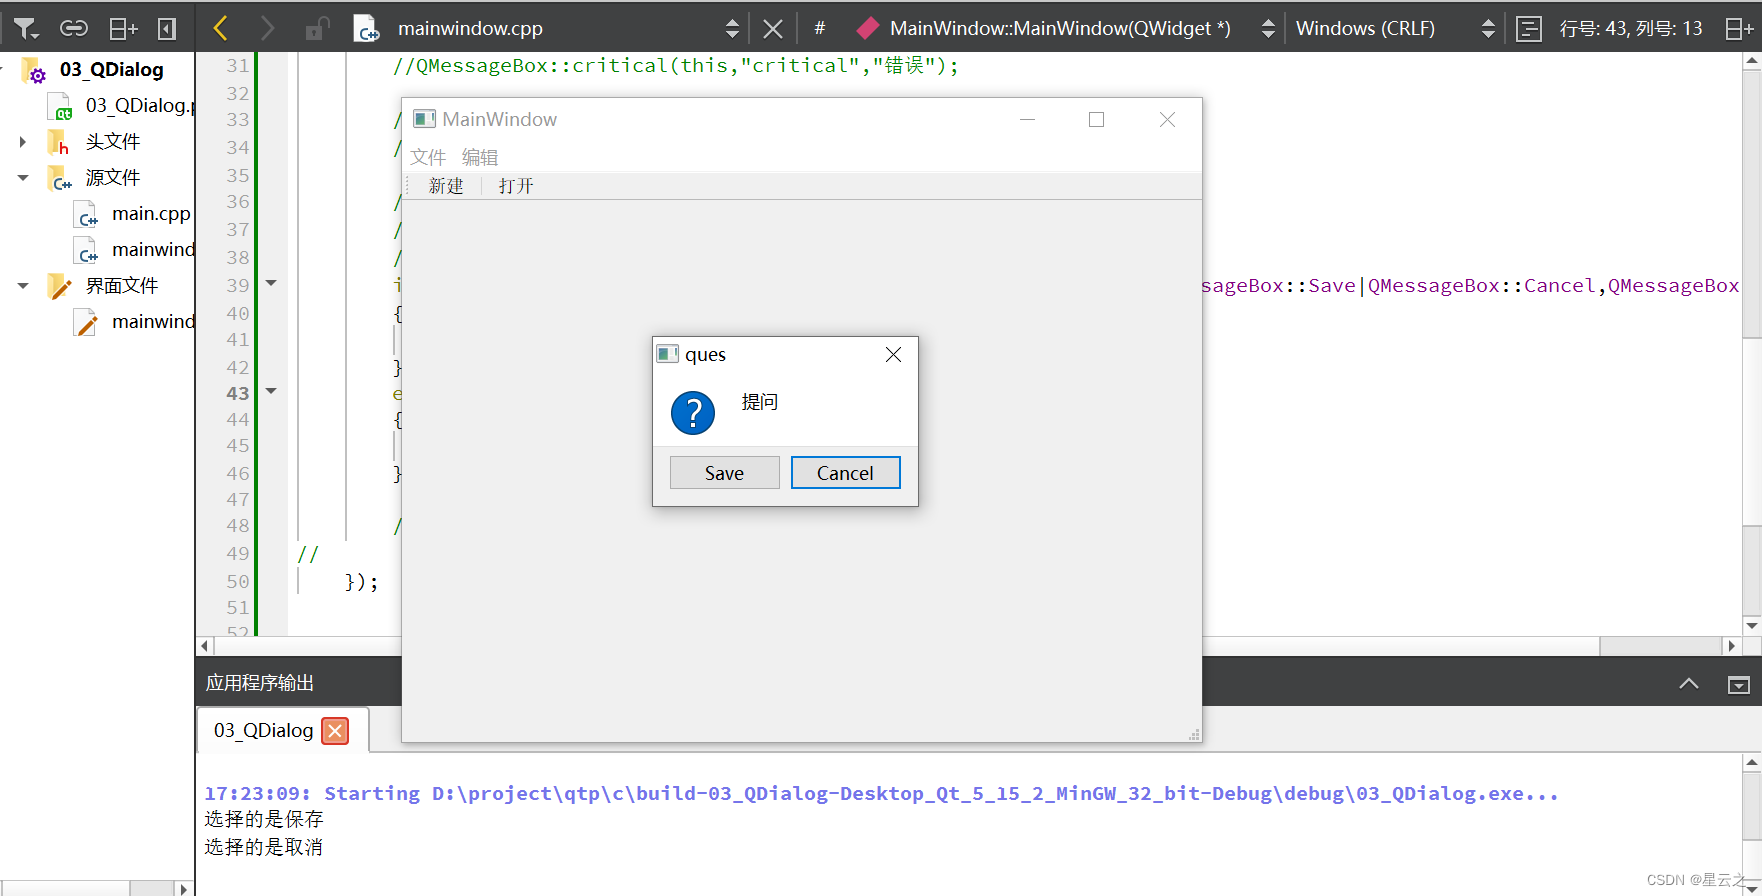Click the # symbol indicator

[820, 28]
